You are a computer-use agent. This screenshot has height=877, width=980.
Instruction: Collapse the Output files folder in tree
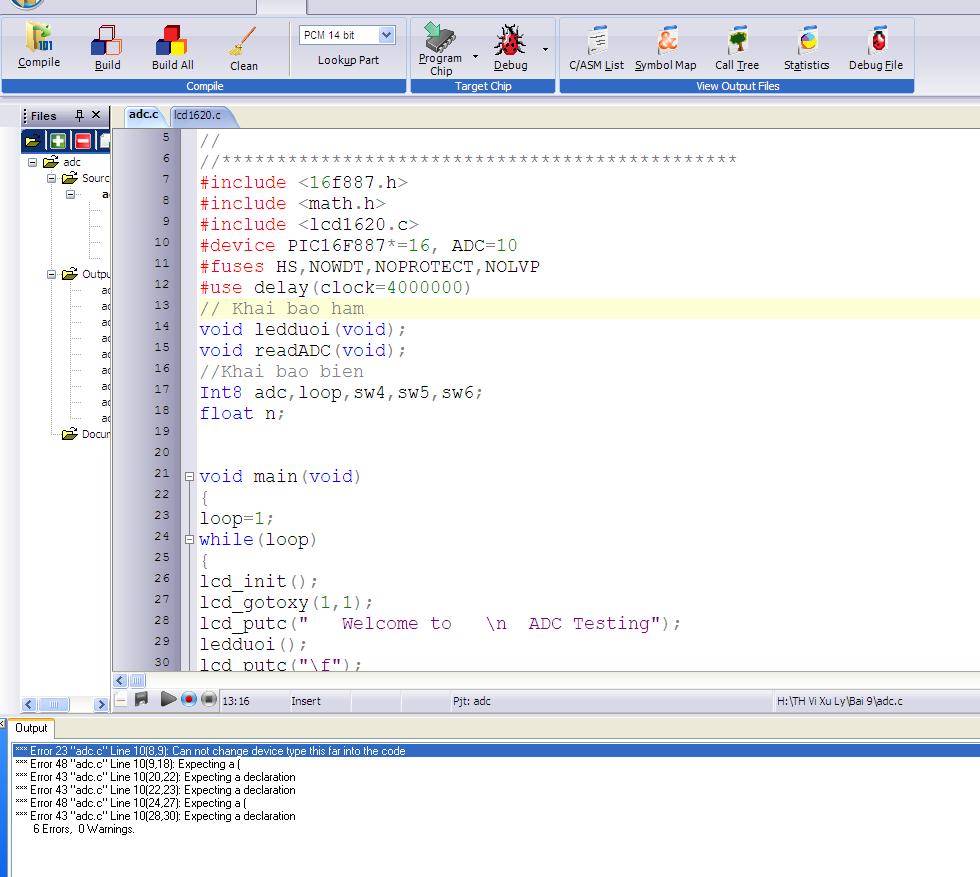pos(52,274)
